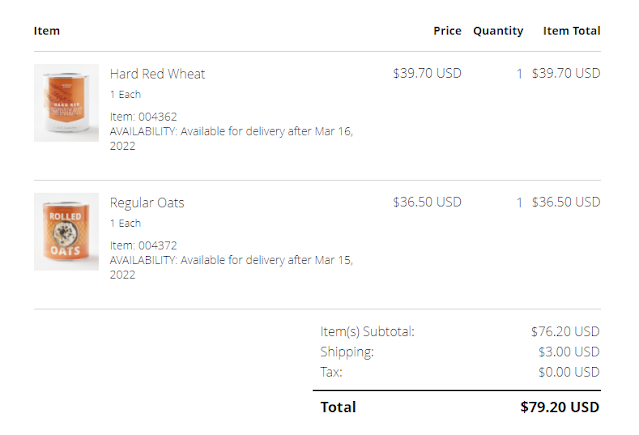Click the $0.00 USD tax amount
This screenshot has height=435, width=639.
(569, 372)
